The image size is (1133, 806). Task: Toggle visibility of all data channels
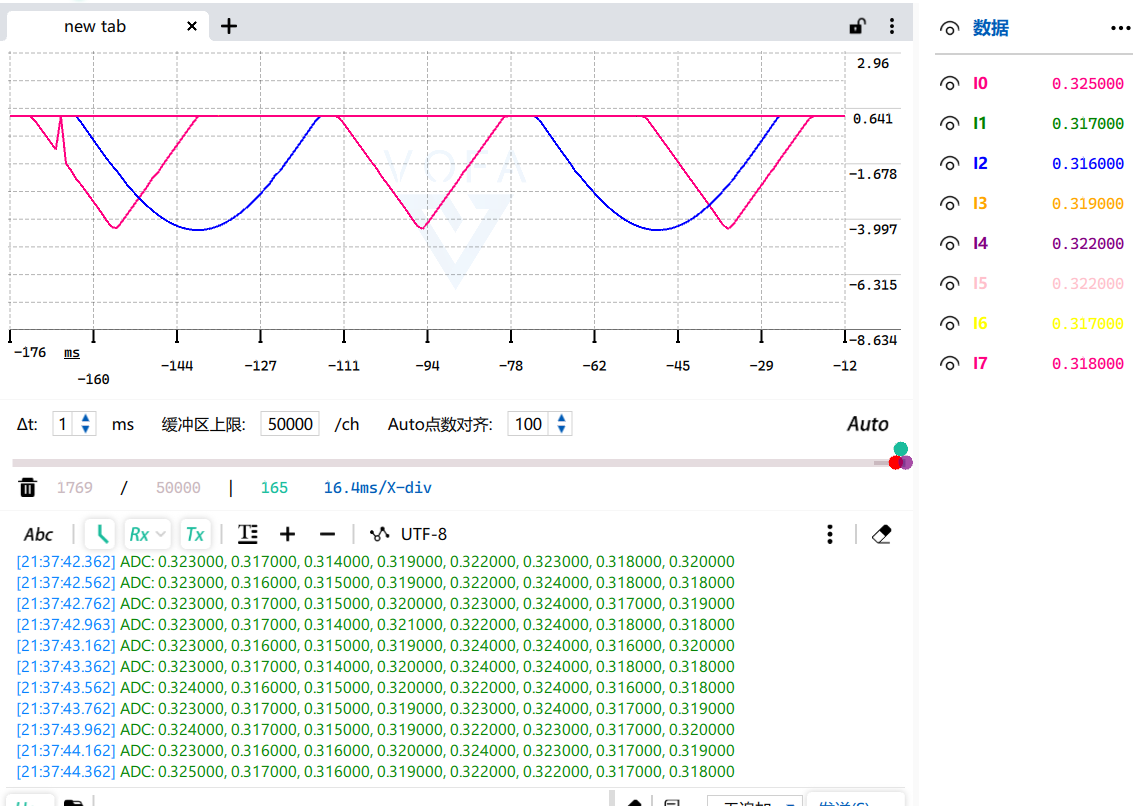click(949, 28)
